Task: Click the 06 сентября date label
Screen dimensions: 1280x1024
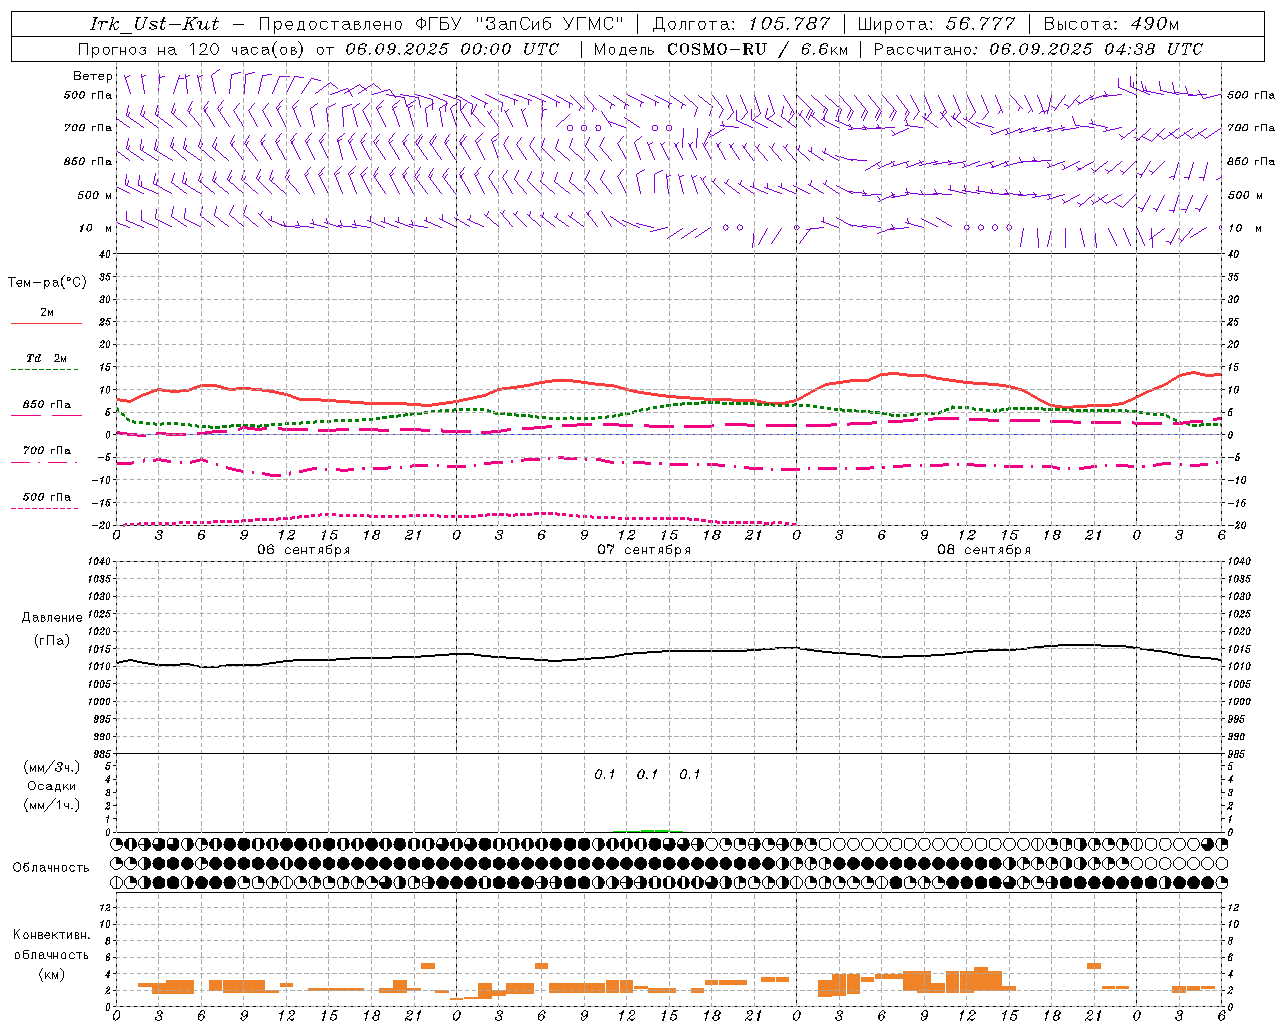Action: click(x=304, y=550)
